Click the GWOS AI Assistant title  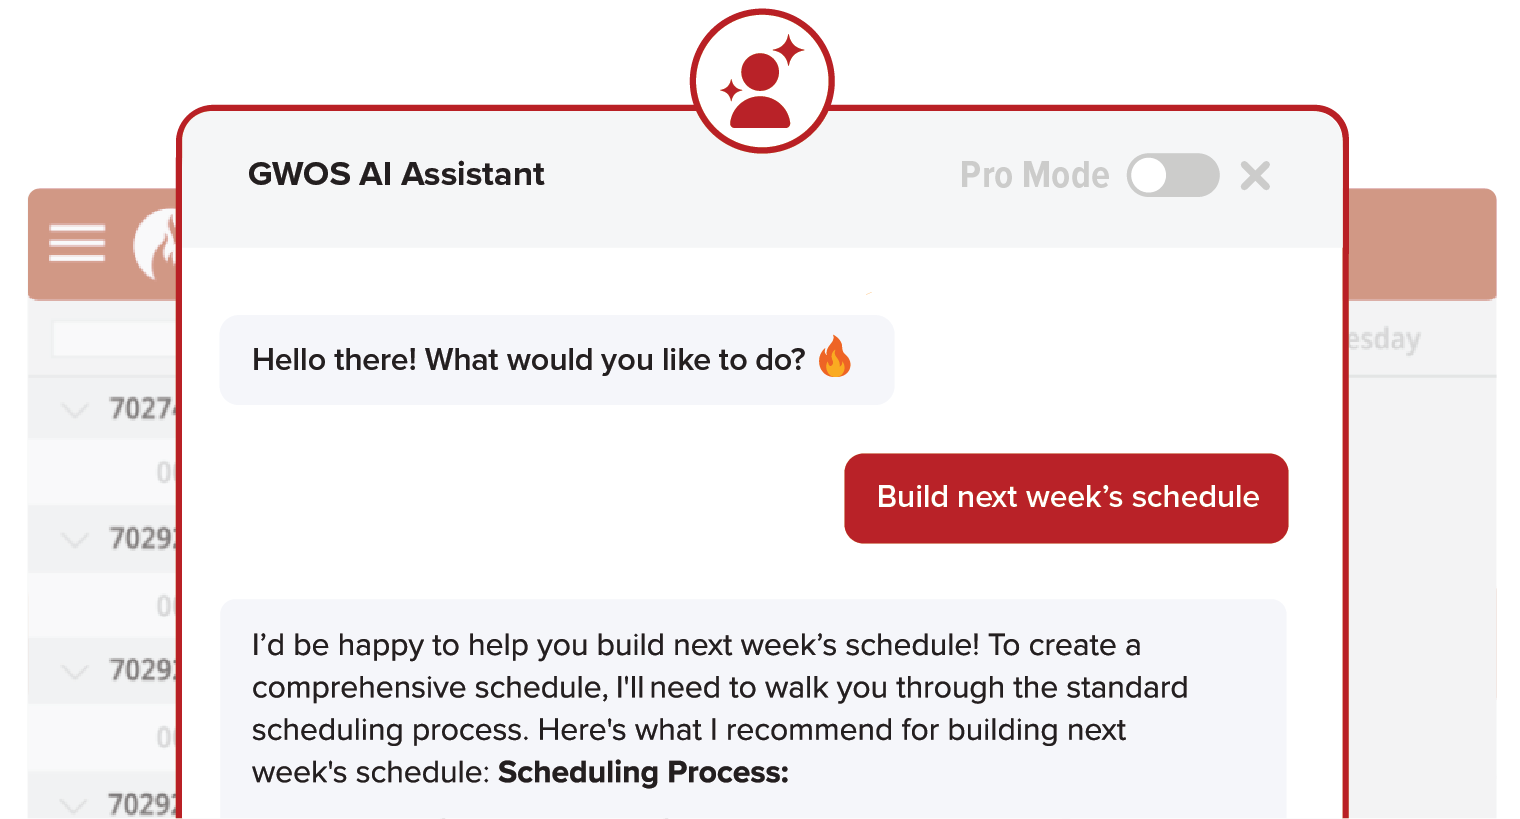(396, 175)
